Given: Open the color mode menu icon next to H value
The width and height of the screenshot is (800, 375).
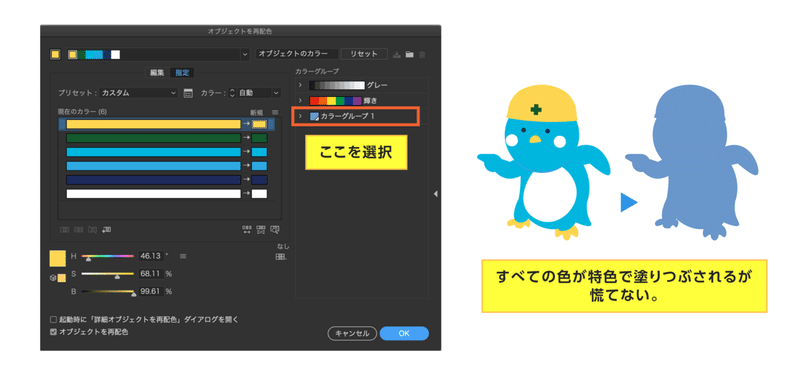Looking at the screenshot, I should 183,256.
